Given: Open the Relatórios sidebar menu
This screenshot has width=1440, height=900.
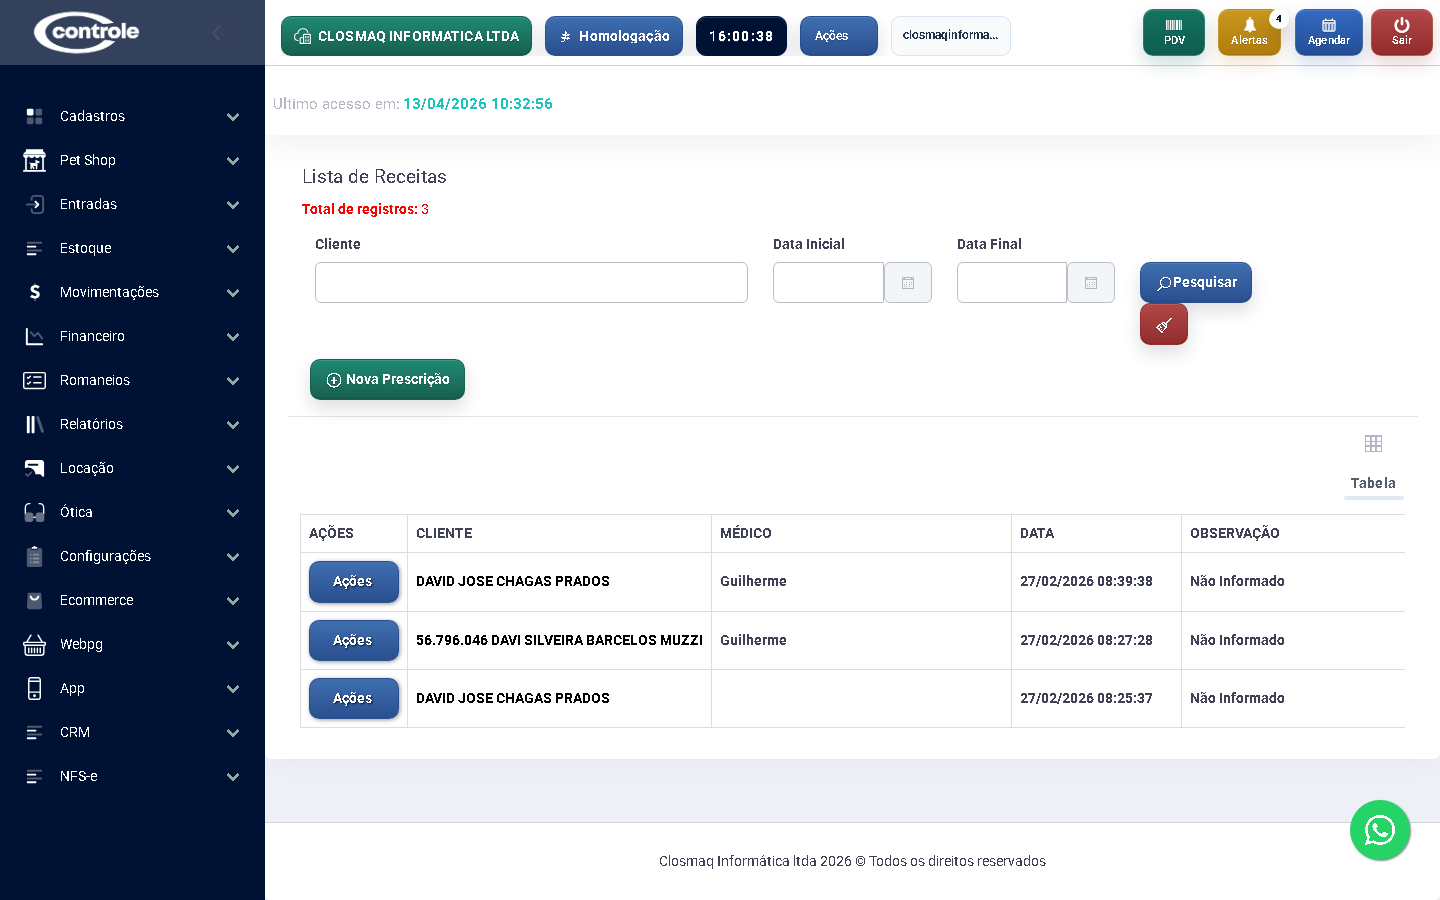Looking at the screenshot, I should click(132, 424).
